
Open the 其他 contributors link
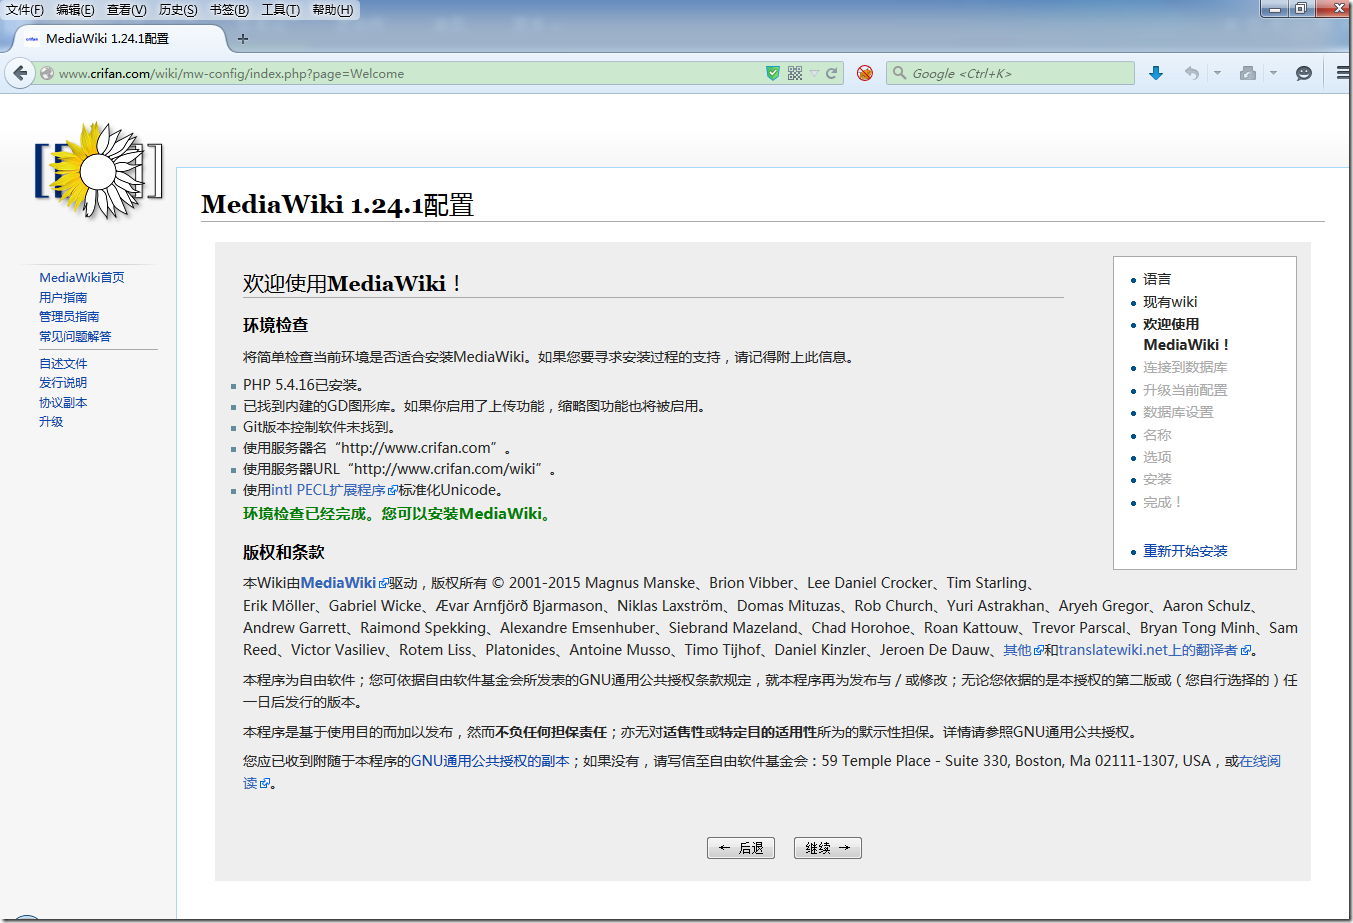(1023, 650)
